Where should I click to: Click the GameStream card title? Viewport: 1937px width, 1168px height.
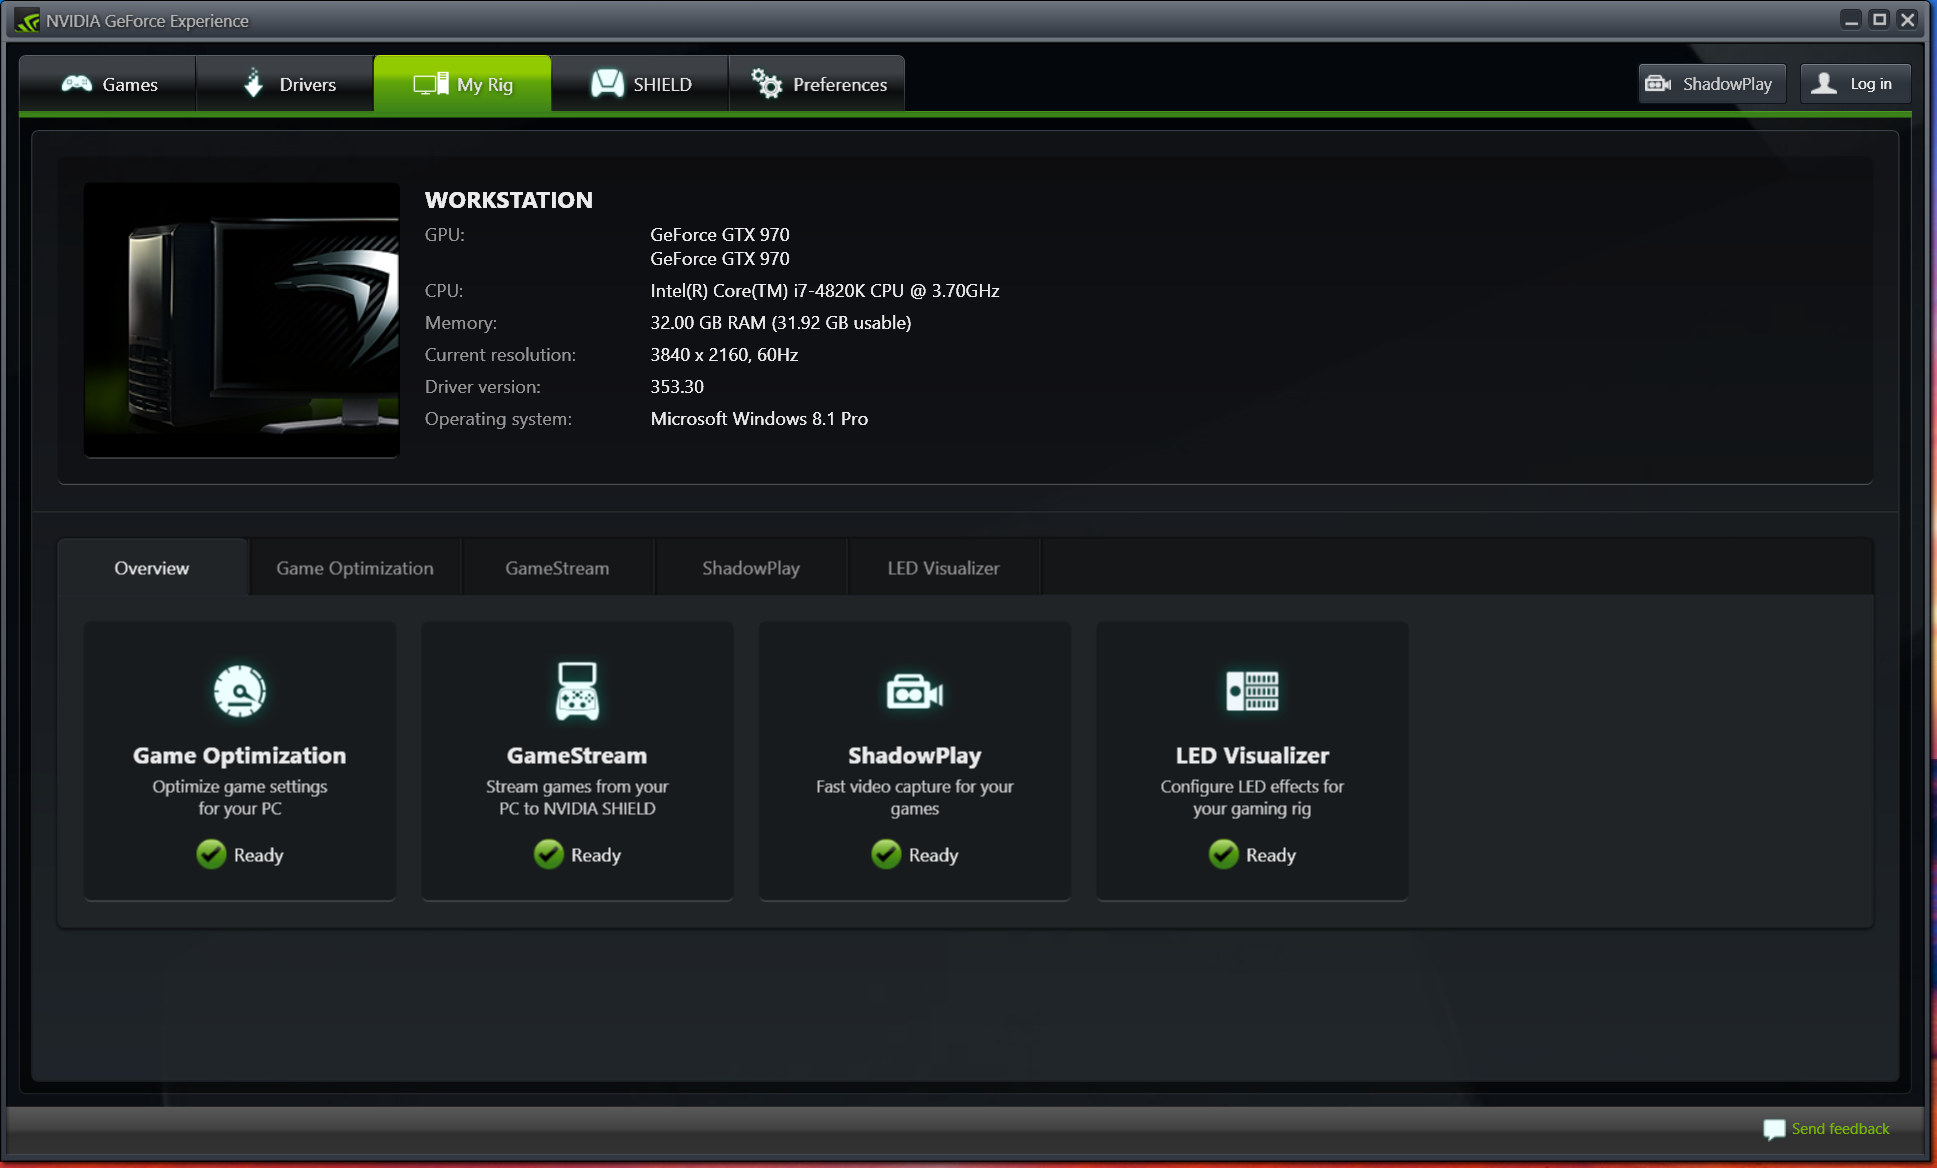pyautogui.click(x=577, y=756)
